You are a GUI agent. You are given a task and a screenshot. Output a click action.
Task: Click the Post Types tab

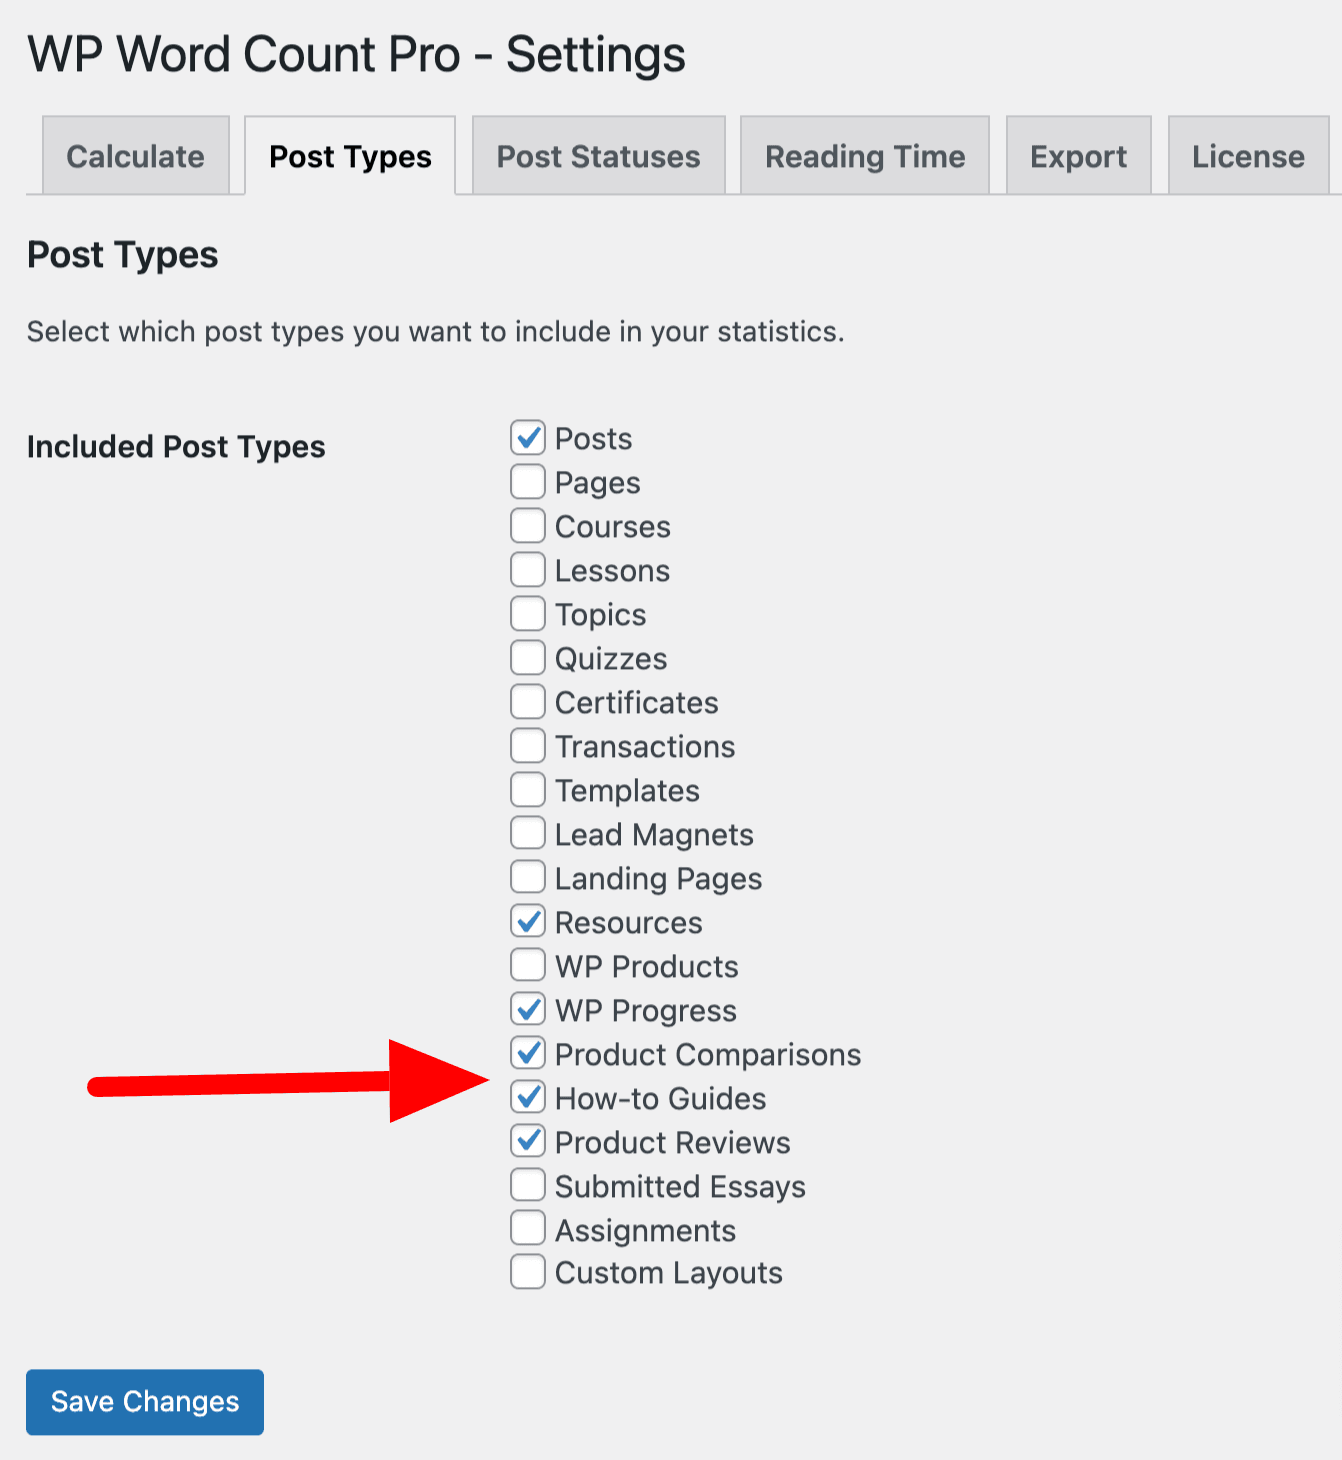pyautogui.click(x=350, y=157)
